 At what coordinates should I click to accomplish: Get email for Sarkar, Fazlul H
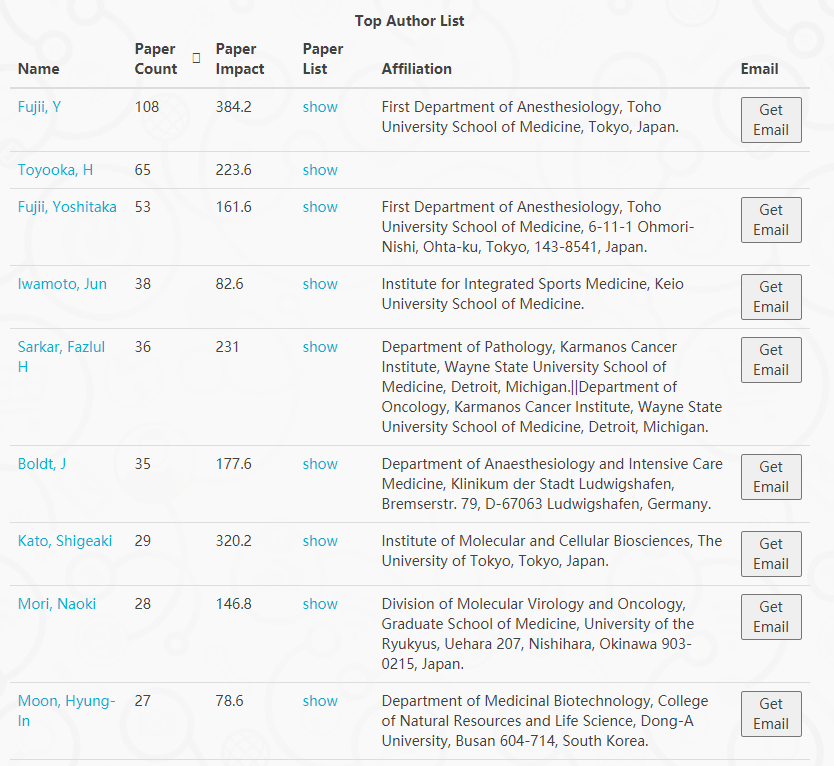tap(770, 360)
